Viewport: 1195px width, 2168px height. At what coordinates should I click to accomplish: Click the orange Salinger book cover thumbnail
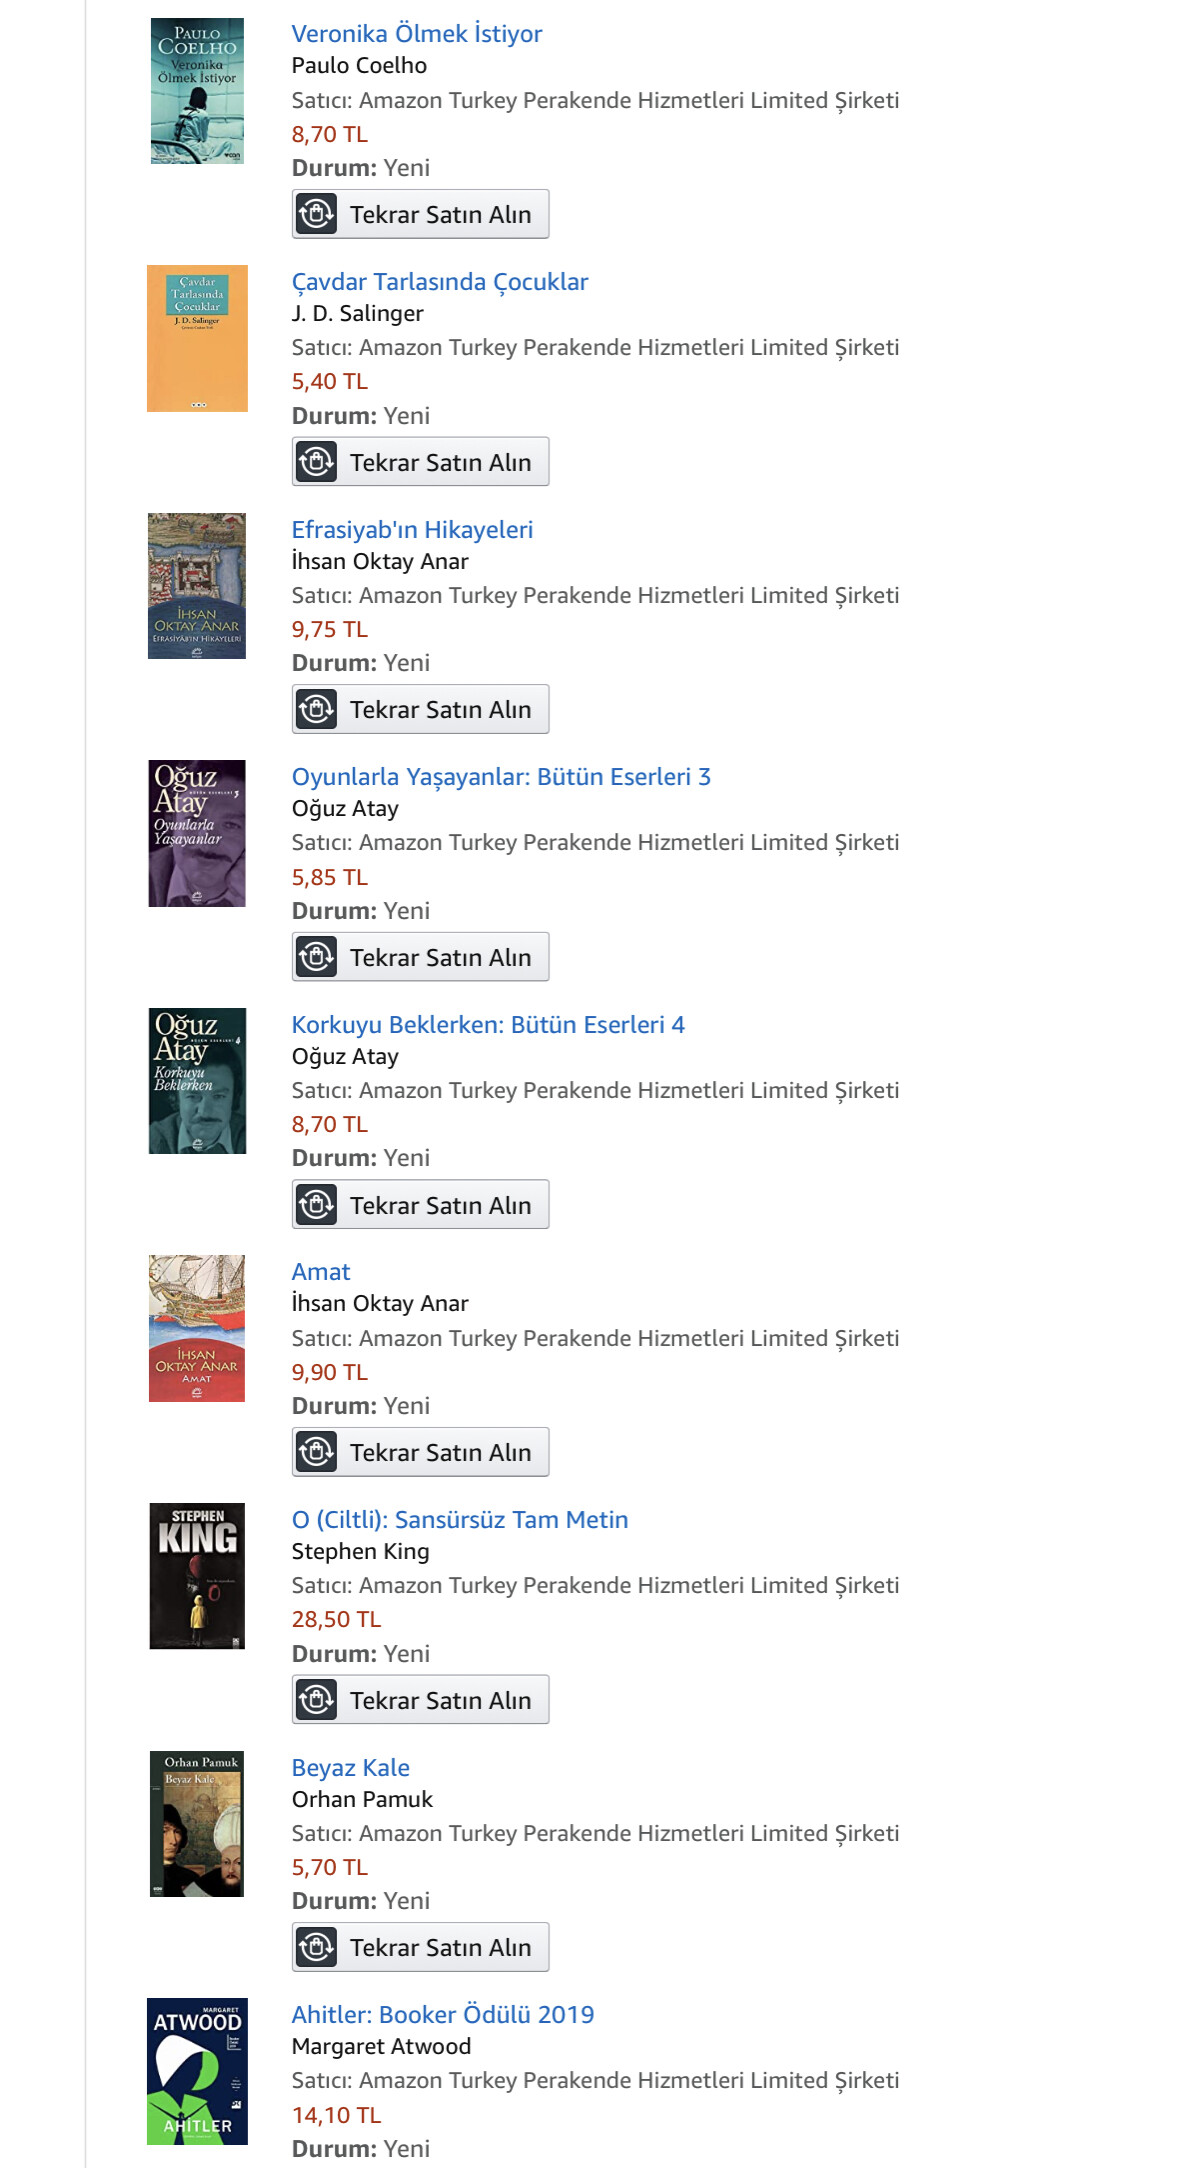click(197, 338)
